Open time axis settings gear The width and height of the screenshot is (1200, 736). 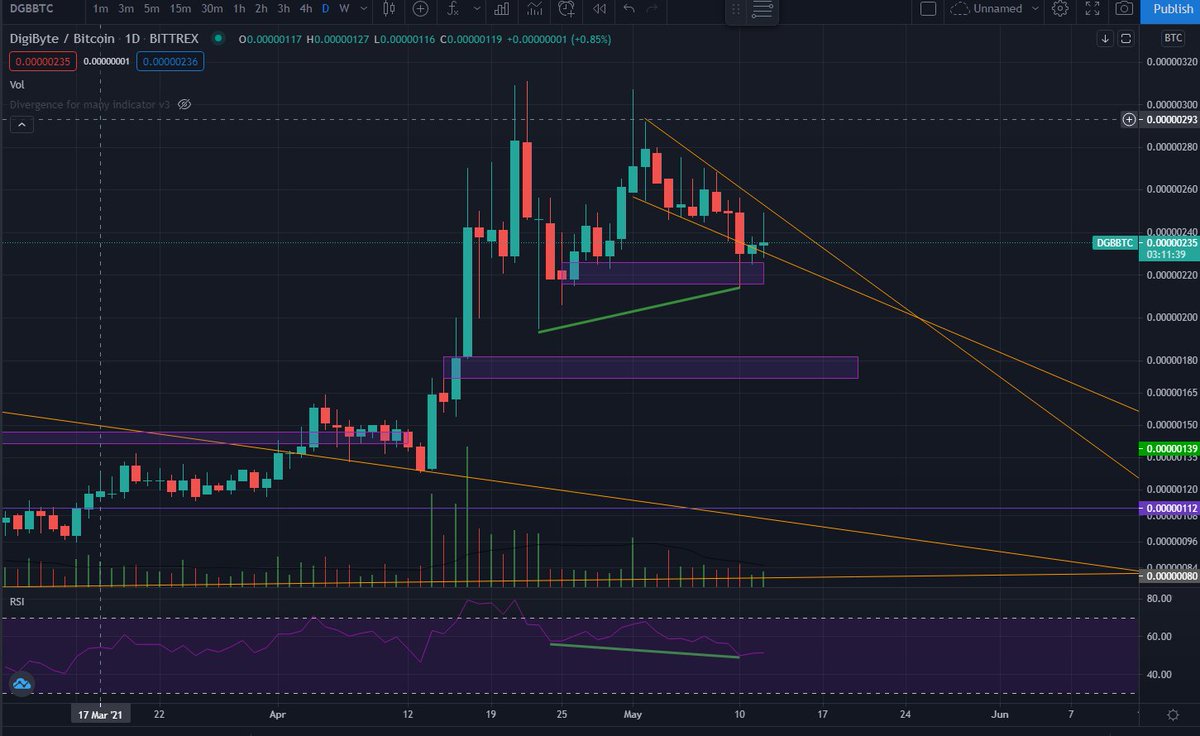pyautogui.click(x=1171, y=715)
